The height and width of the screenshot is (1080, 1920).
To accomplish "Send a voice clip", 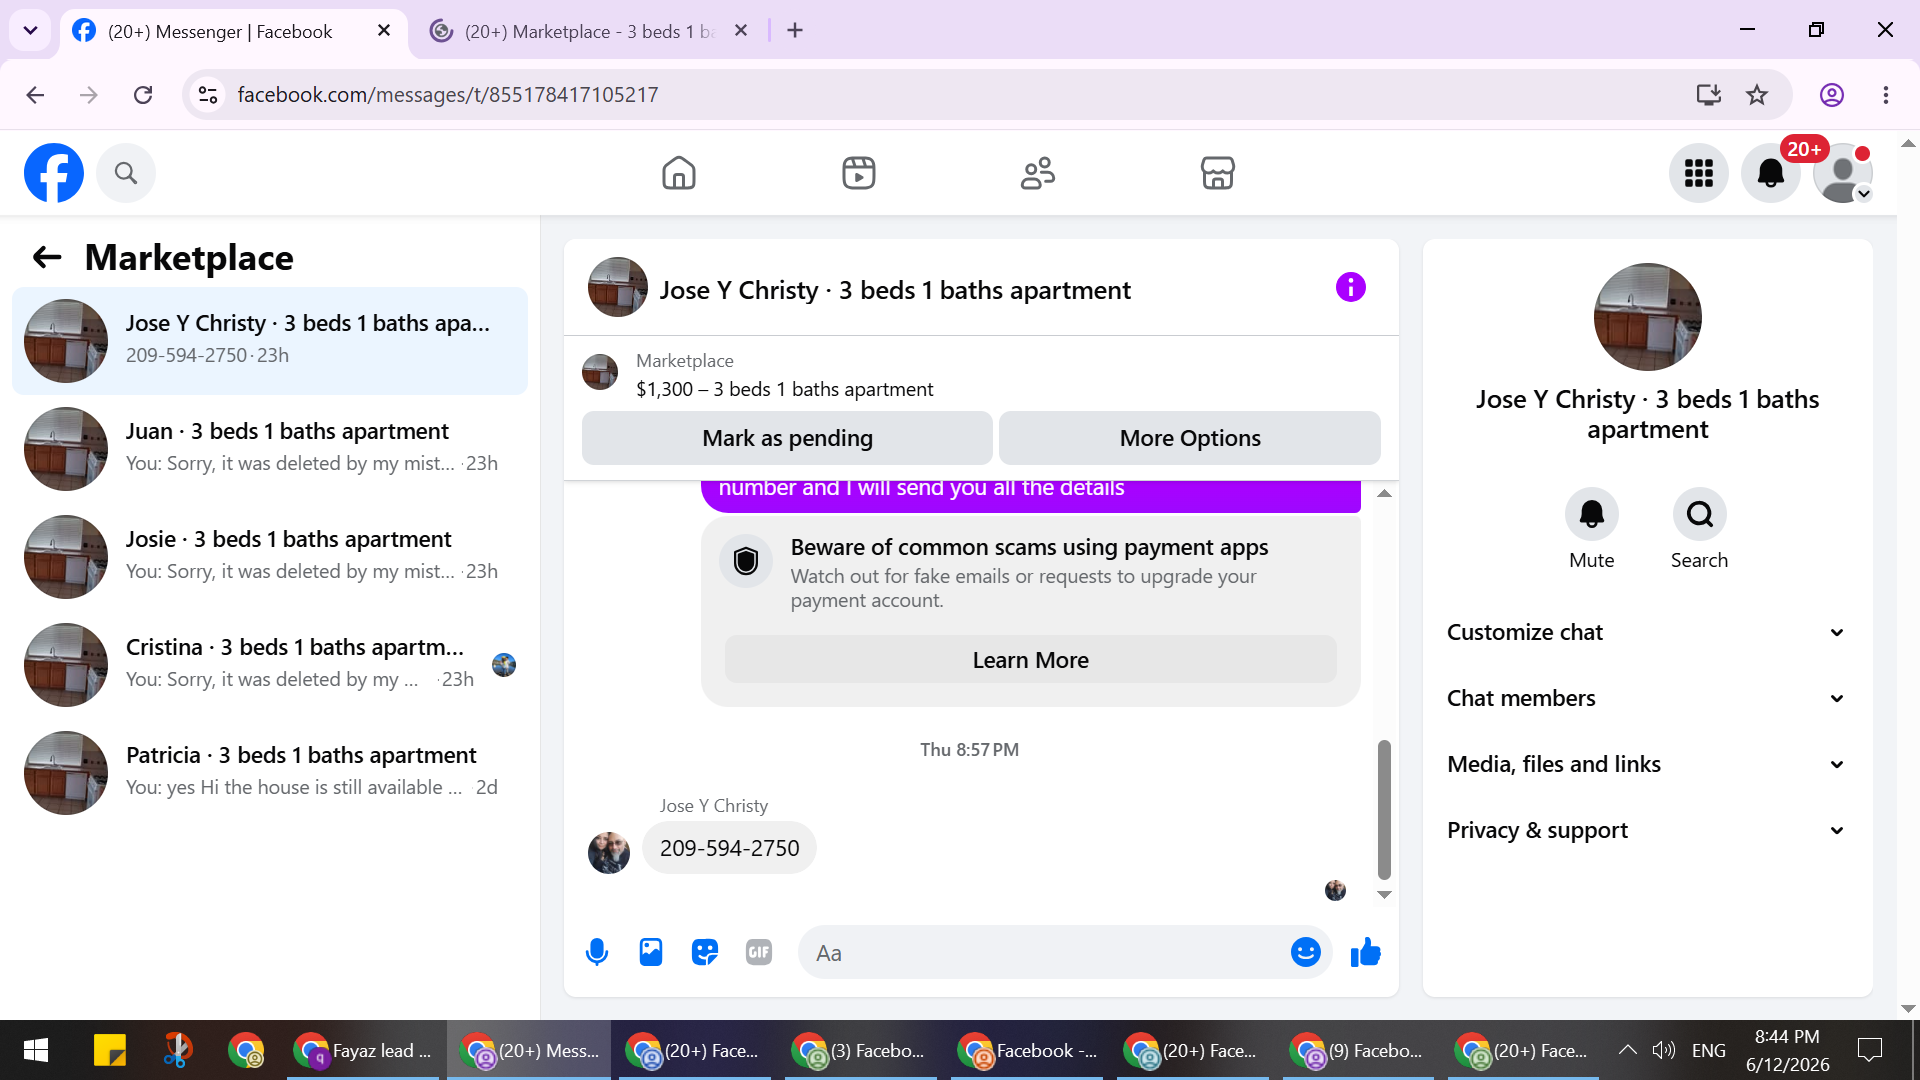I will click(597, 953).
